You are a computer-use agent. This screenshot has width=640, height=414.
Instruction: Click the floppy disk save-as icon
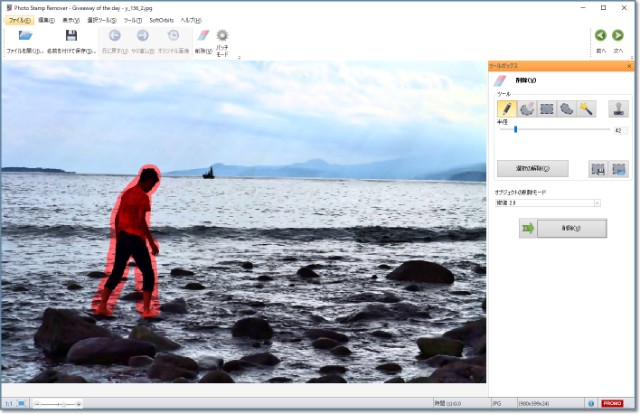click(71, 36)
